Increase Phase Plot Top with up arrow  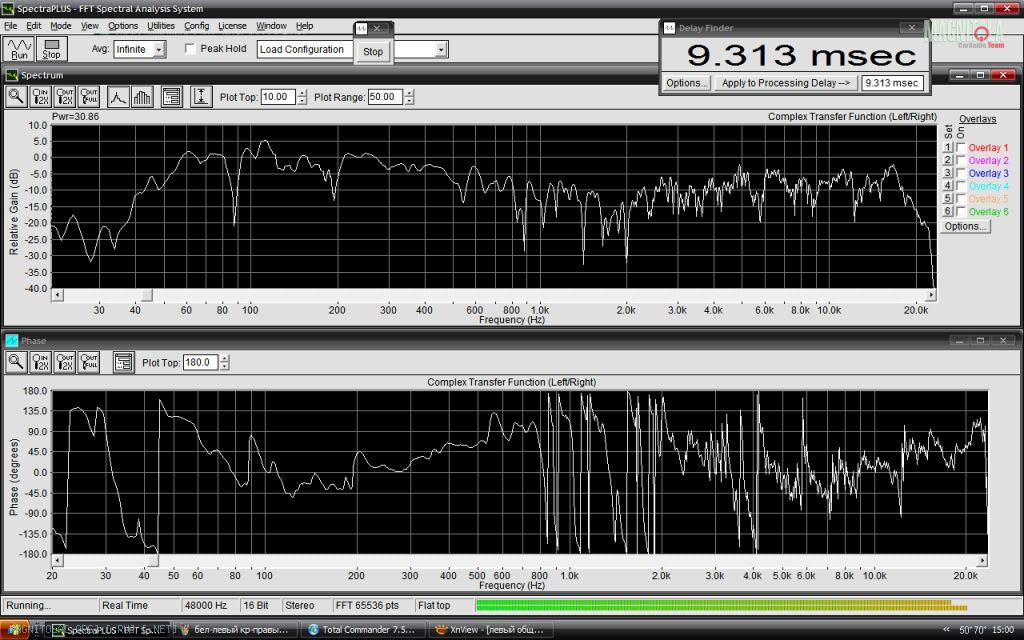225,359
